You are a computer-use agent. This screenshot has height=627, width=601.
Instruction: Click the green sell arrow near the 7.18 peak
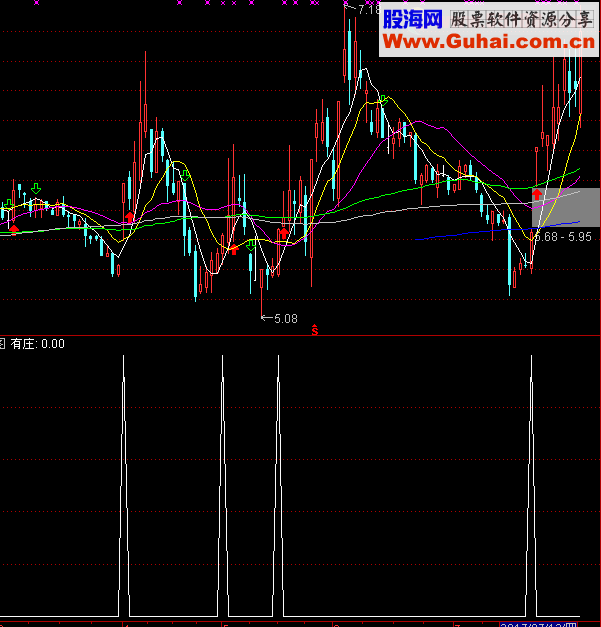(x=383, y=100)
